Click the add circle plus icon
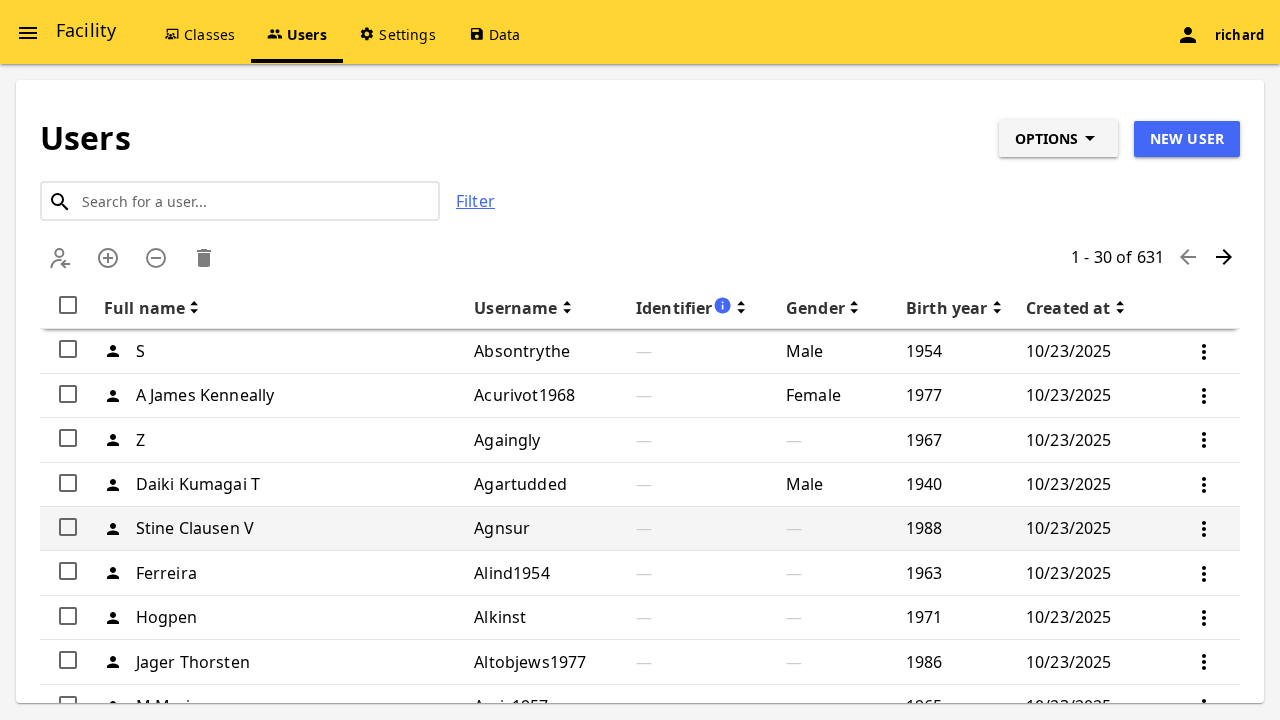1280x720 pixels. point(108,258)
